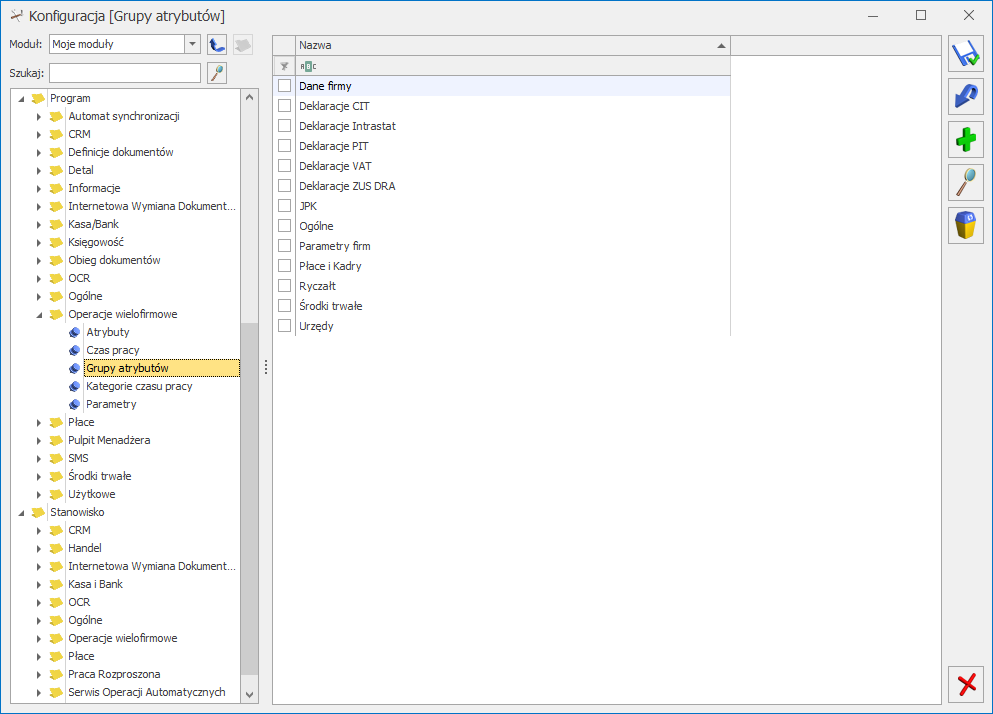Click the search magnifier button beside Szukaj

click(x=217, y=73)
